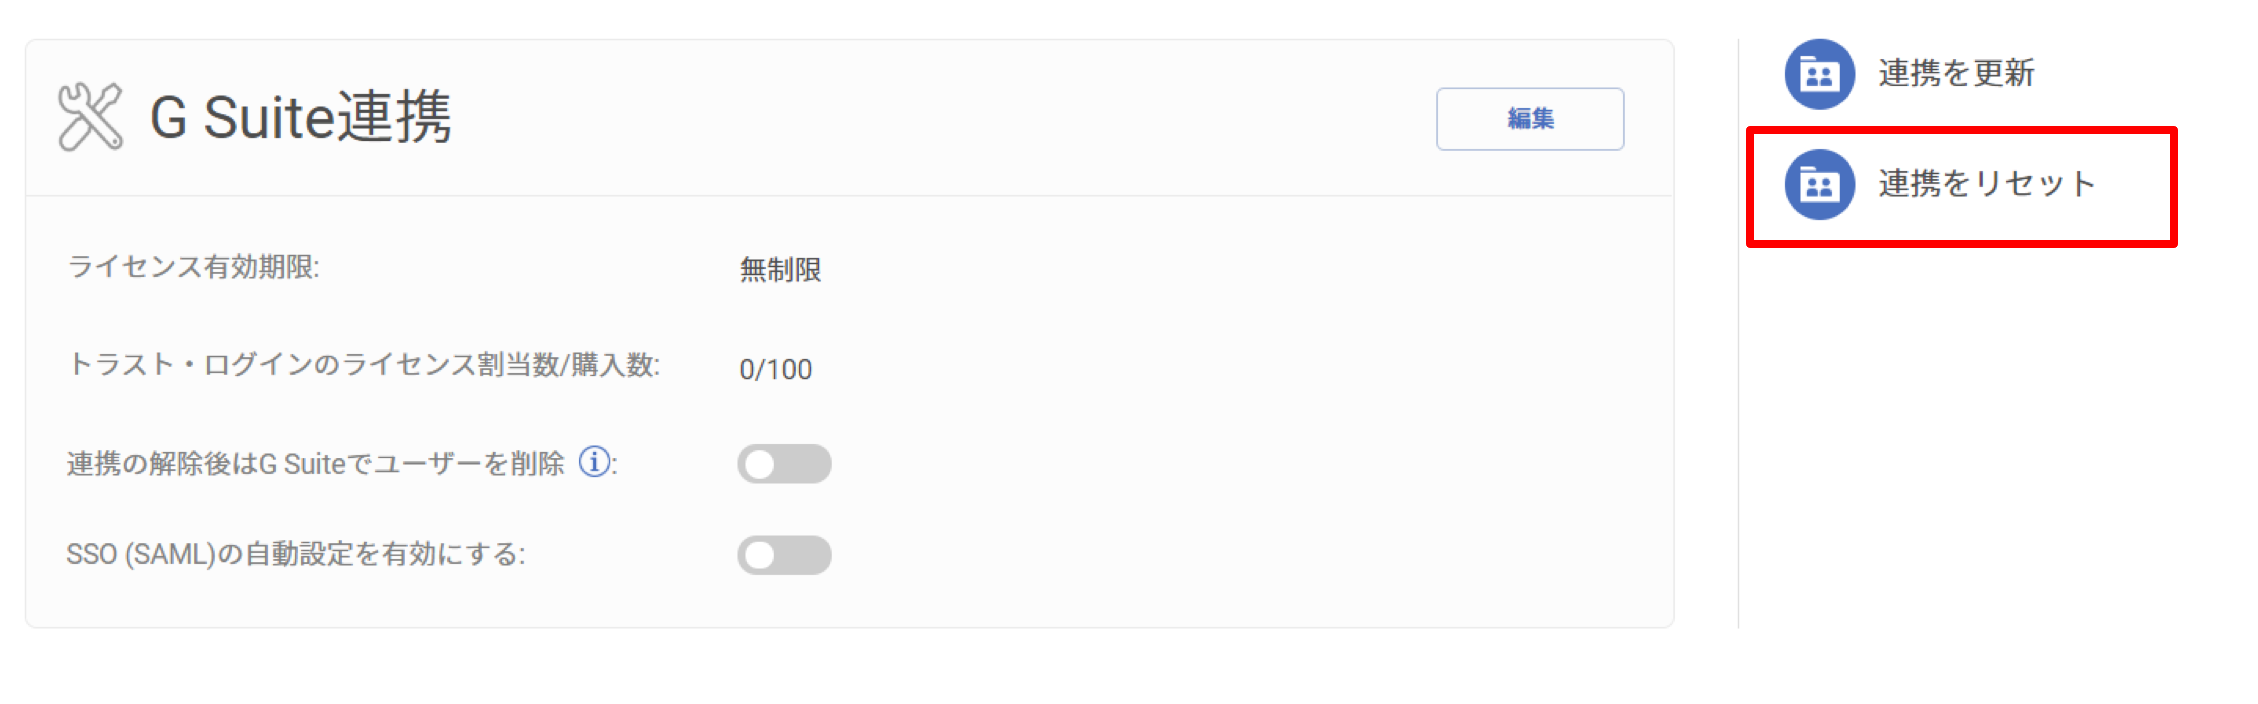The height and width of the screenshot is (704, 2258).
Task: Click the knob of the ユーザーを削除 toggle
Action: click(x=760, y=464)
